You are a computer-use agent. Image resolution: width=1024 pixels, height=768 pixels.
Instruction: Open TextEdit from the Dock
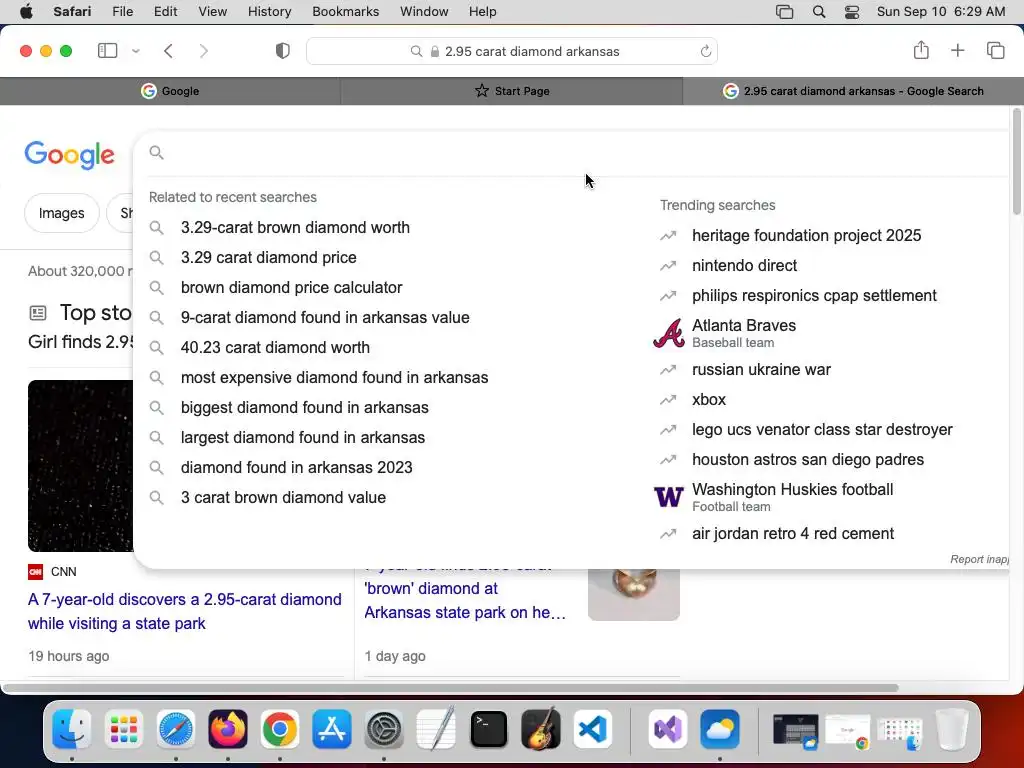(x=436, y=729)
